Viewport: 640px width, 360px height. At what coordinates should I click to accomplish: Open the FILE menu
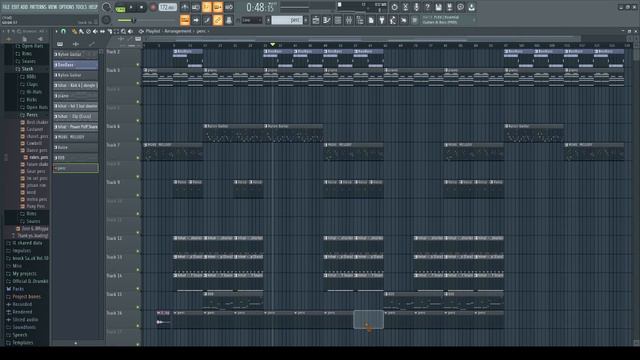6,7
